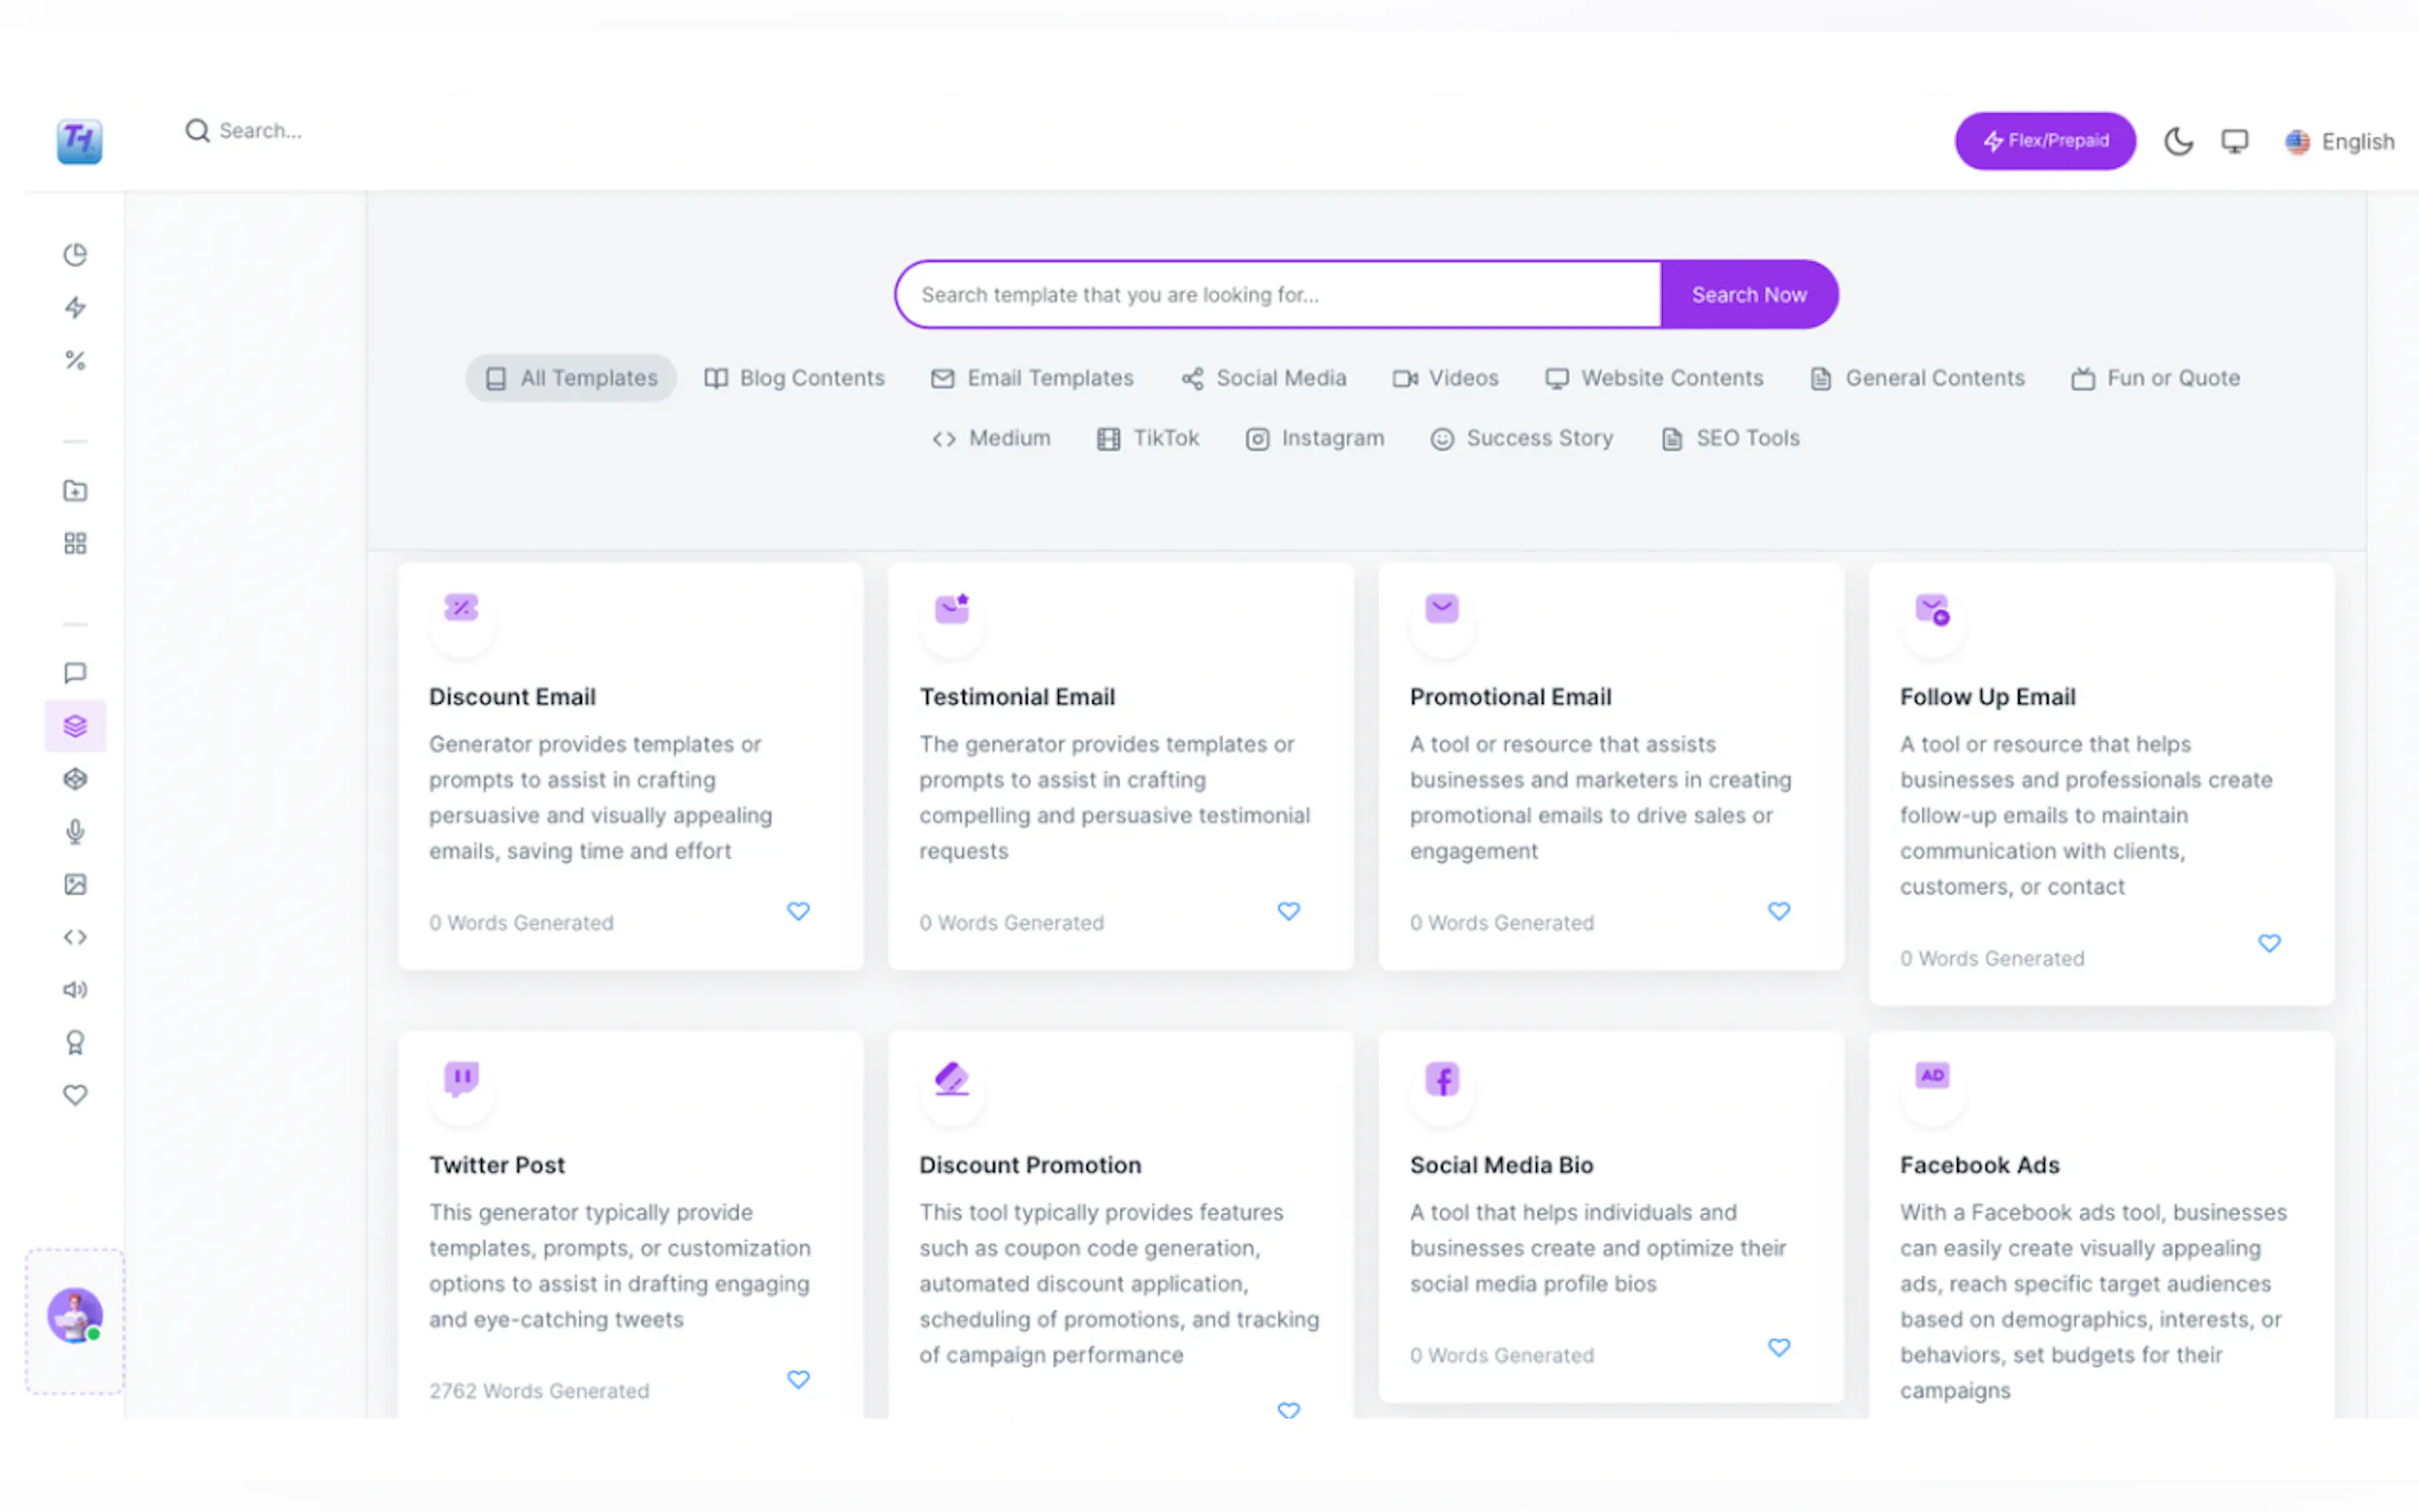Screen dimensions: 2419x1512
Task: Open the chat bubble sidebar icon
Action: click(x=75, y=673)
